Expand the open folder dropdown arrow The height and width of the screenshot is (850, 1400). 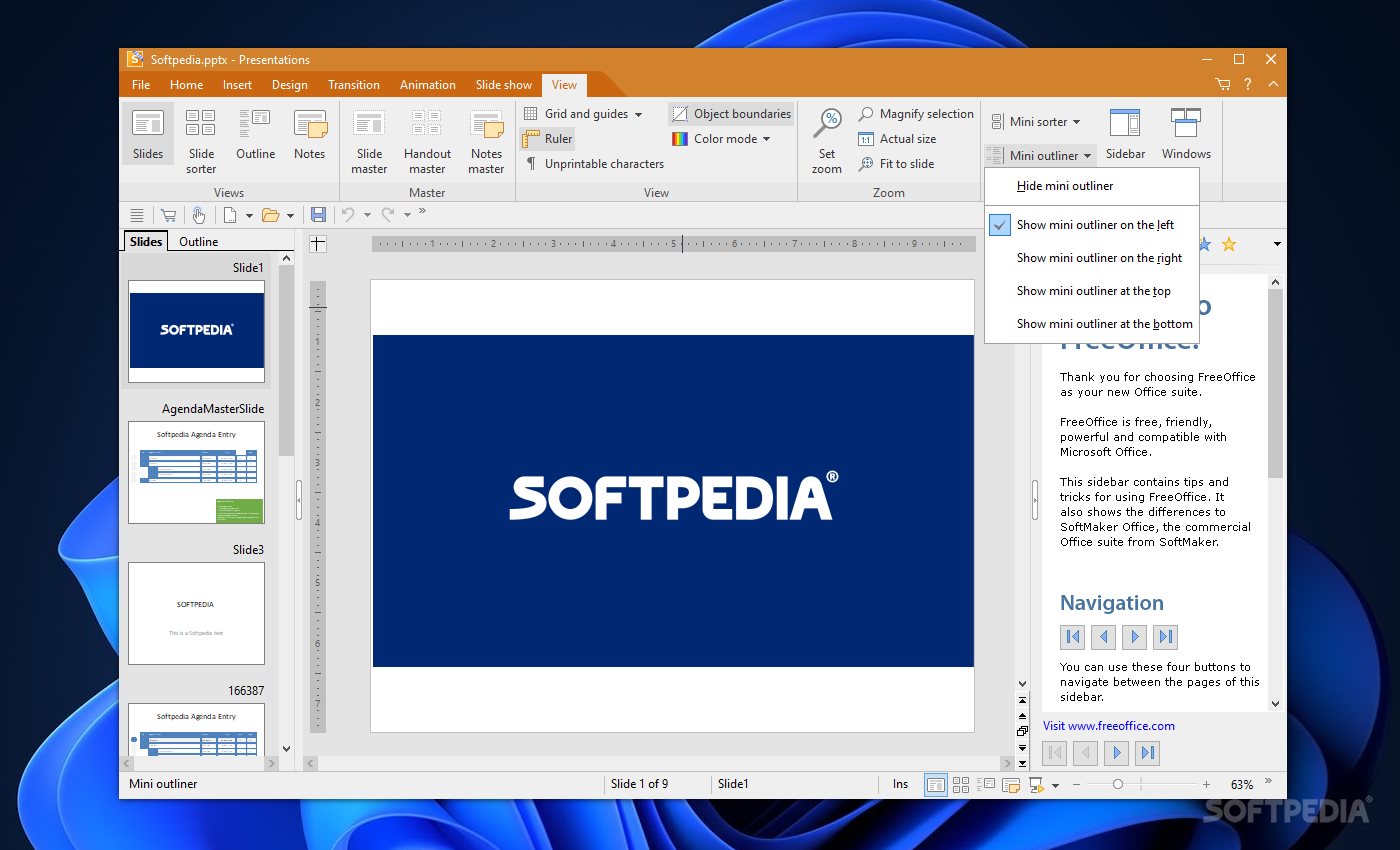pyautogui.click(x=291, y=216)
